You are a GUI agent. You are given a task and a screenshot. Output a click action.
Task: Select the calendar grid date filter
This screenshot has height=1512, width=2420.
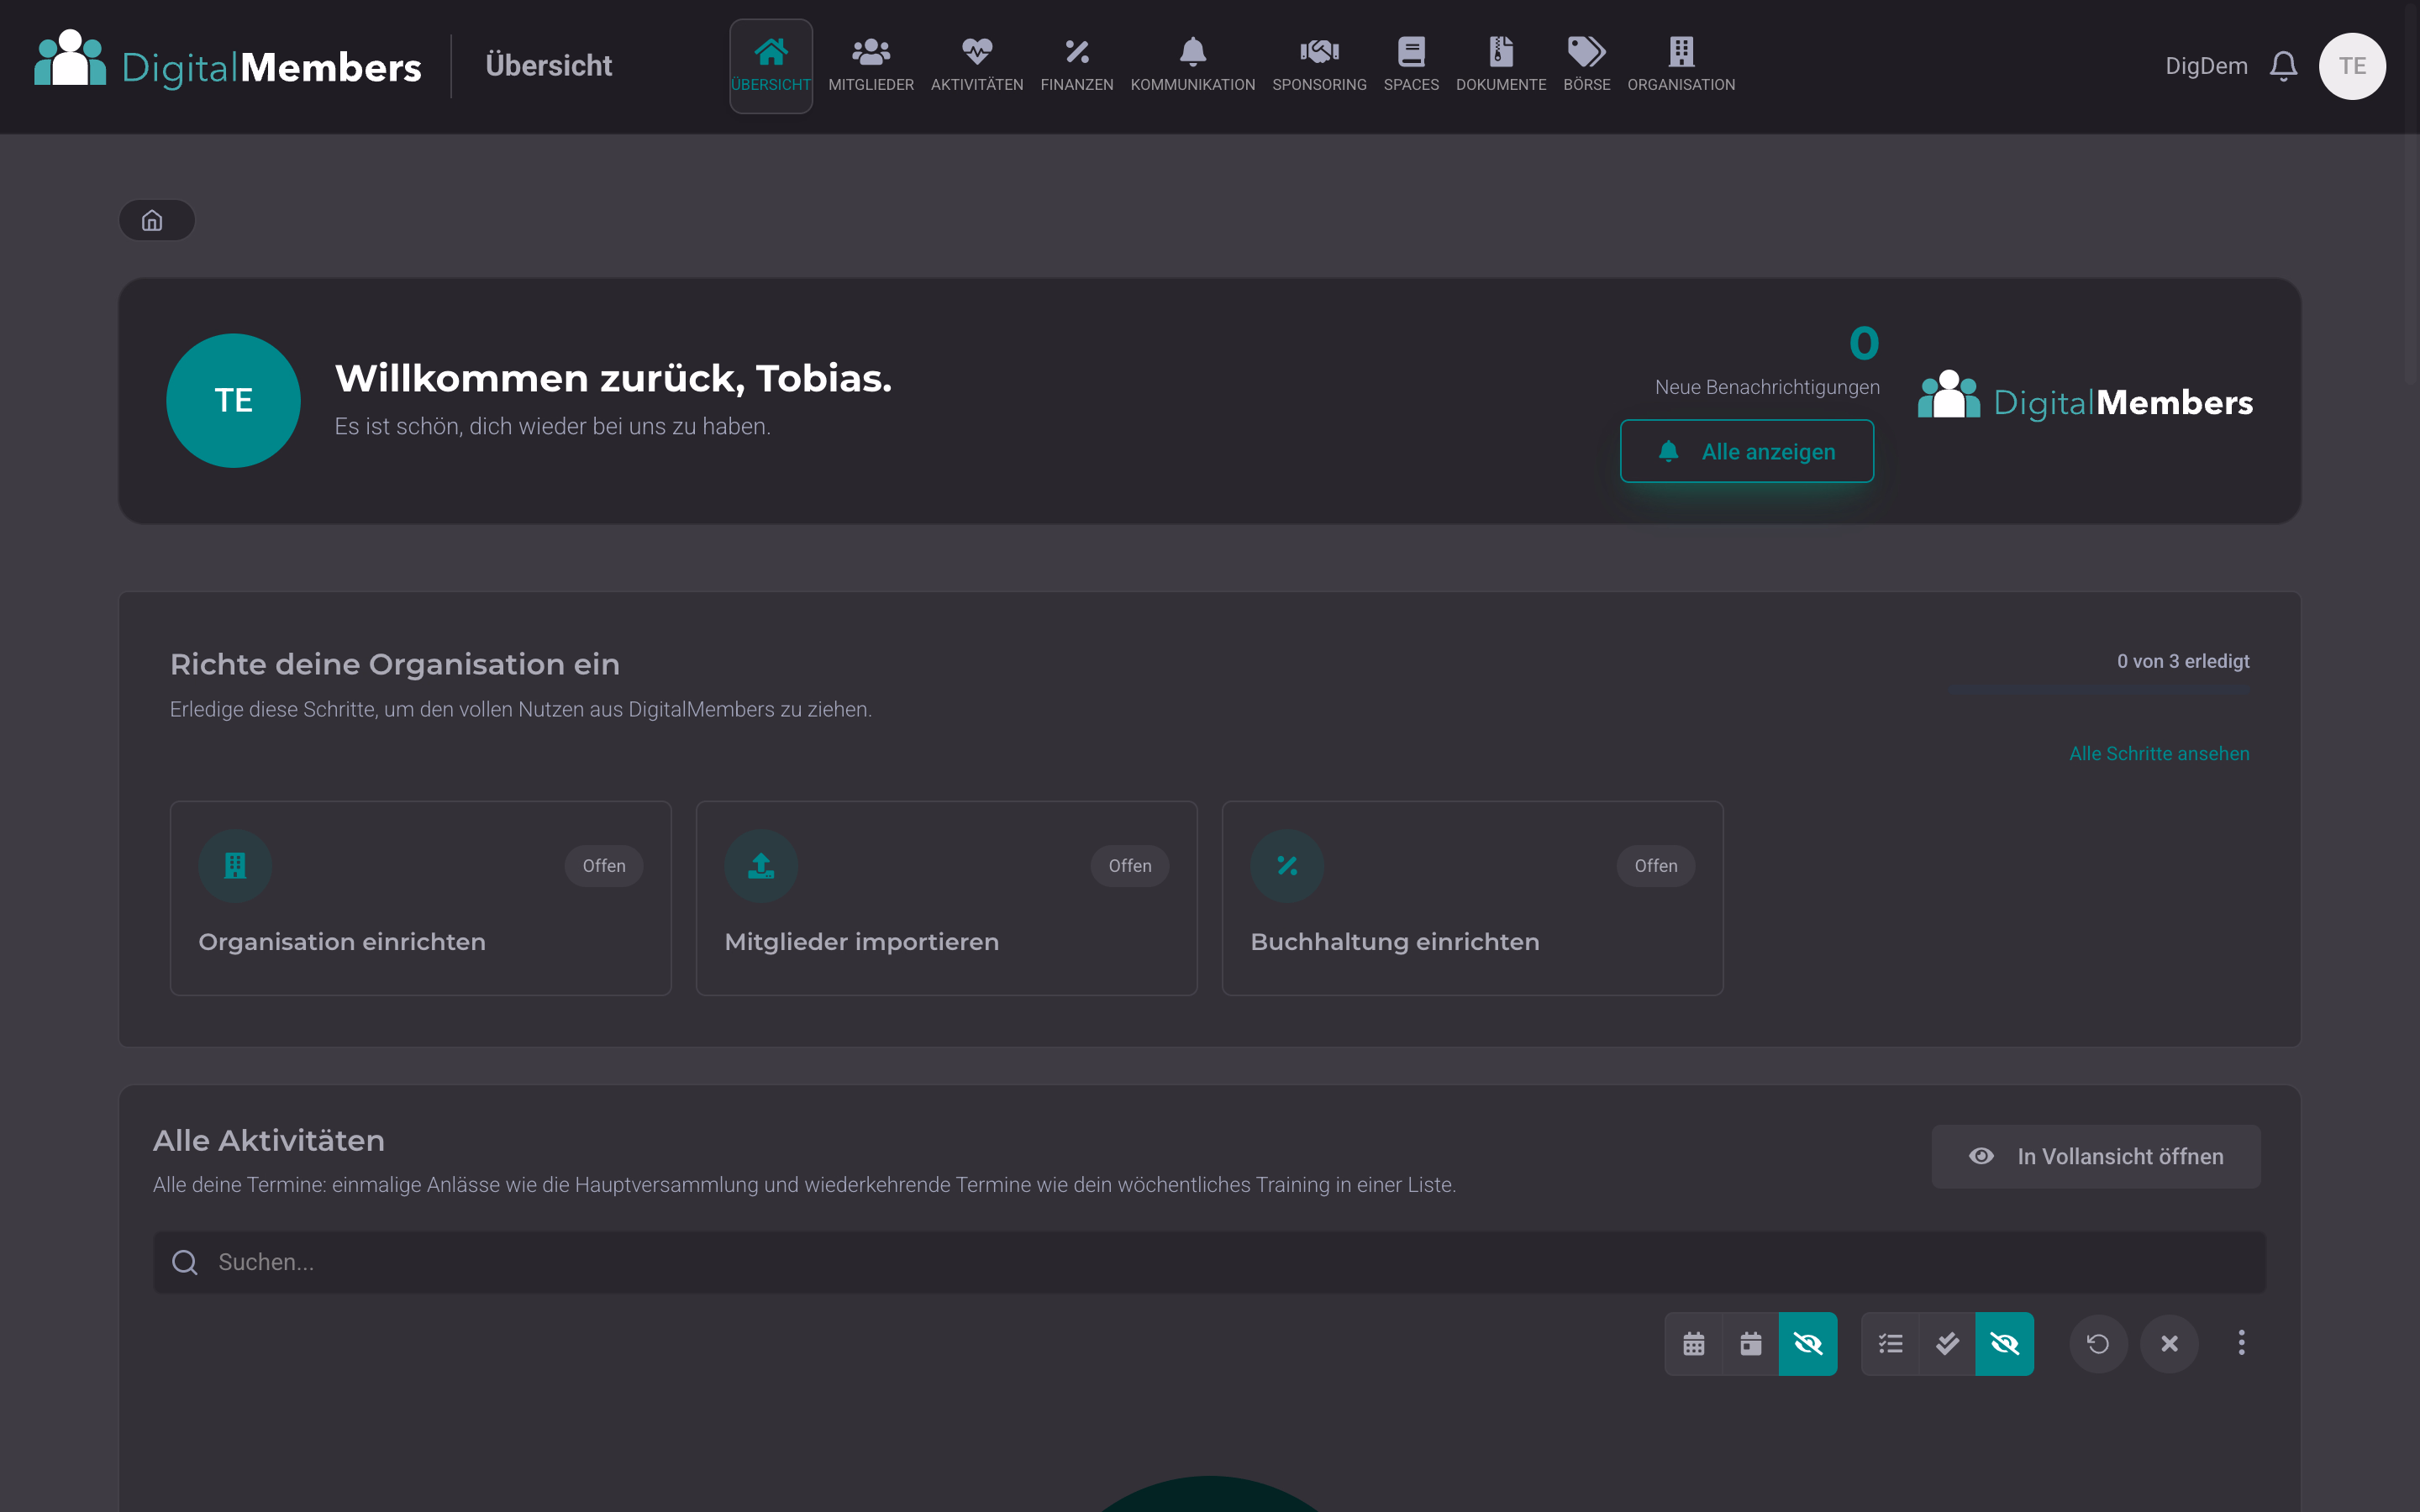[x=1693, y=1343]
